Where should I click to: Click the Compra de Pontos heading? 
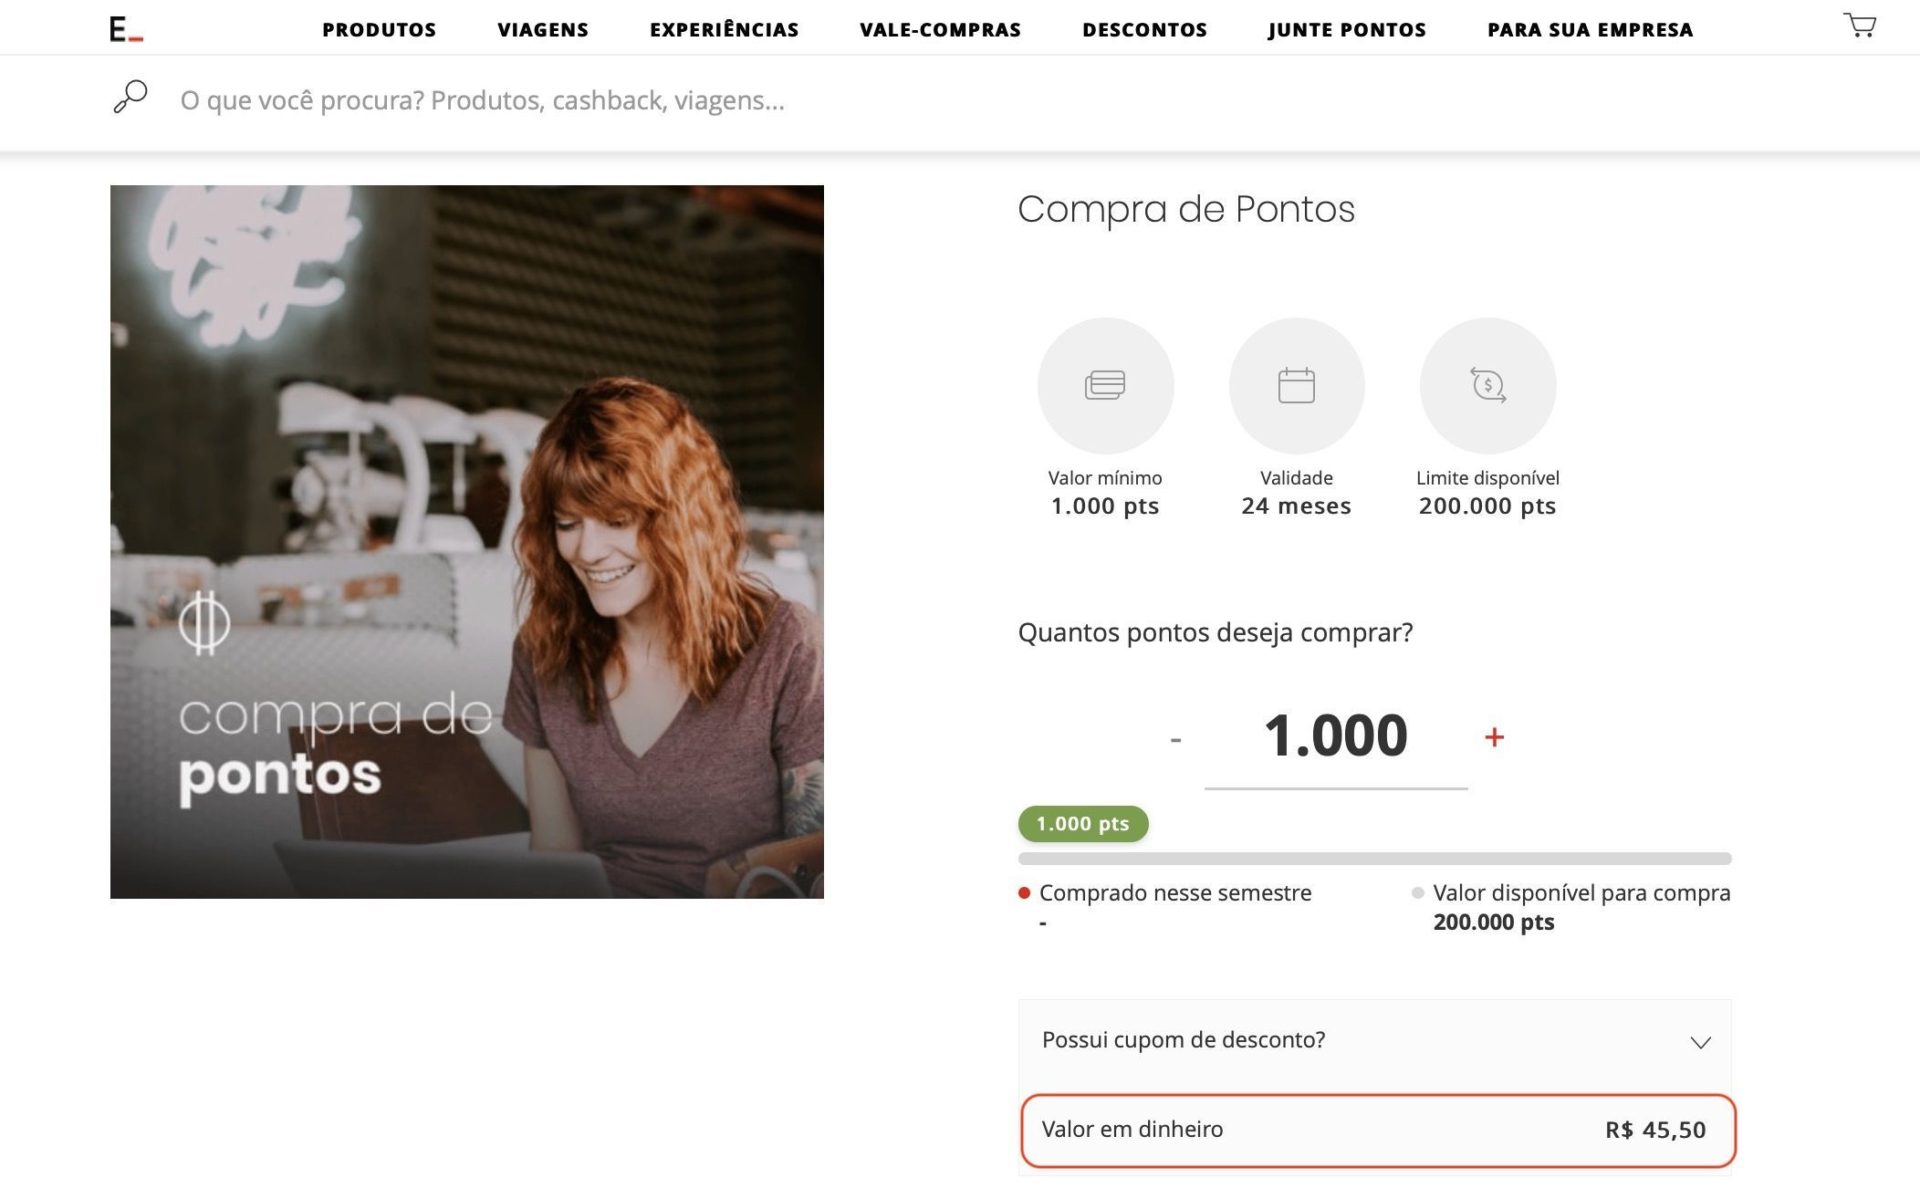pyautogui.click(x=1186, y=209)
